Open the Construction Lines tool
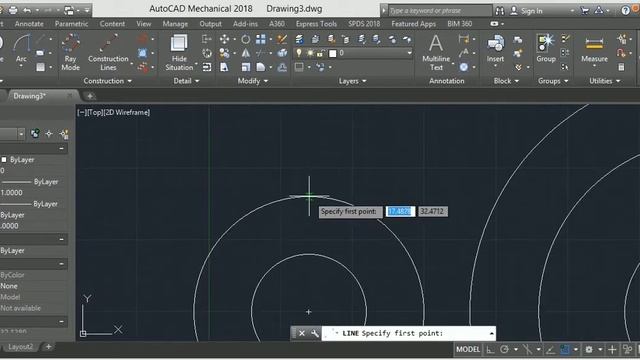Screen dimensions: 640x360 tap(108, 53)
